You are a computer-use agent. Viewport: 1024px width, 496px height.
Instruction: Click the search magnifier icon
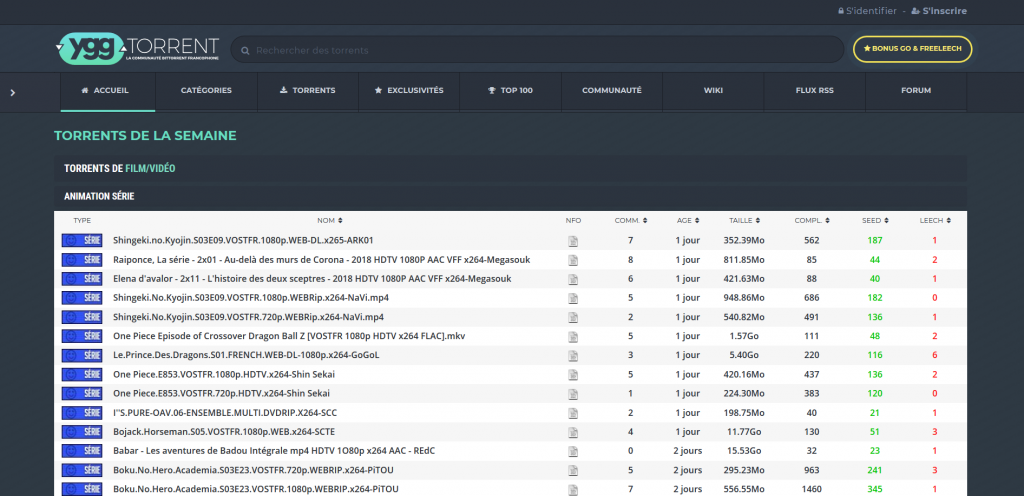[244, 50]
